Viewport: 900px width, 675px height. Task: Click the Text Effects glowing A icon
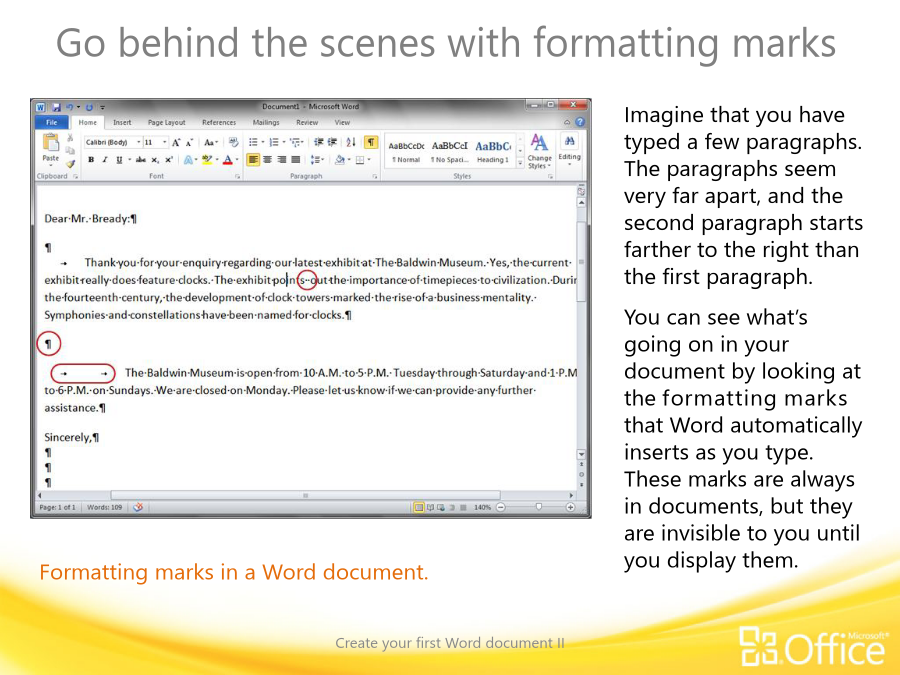[188, 160]
